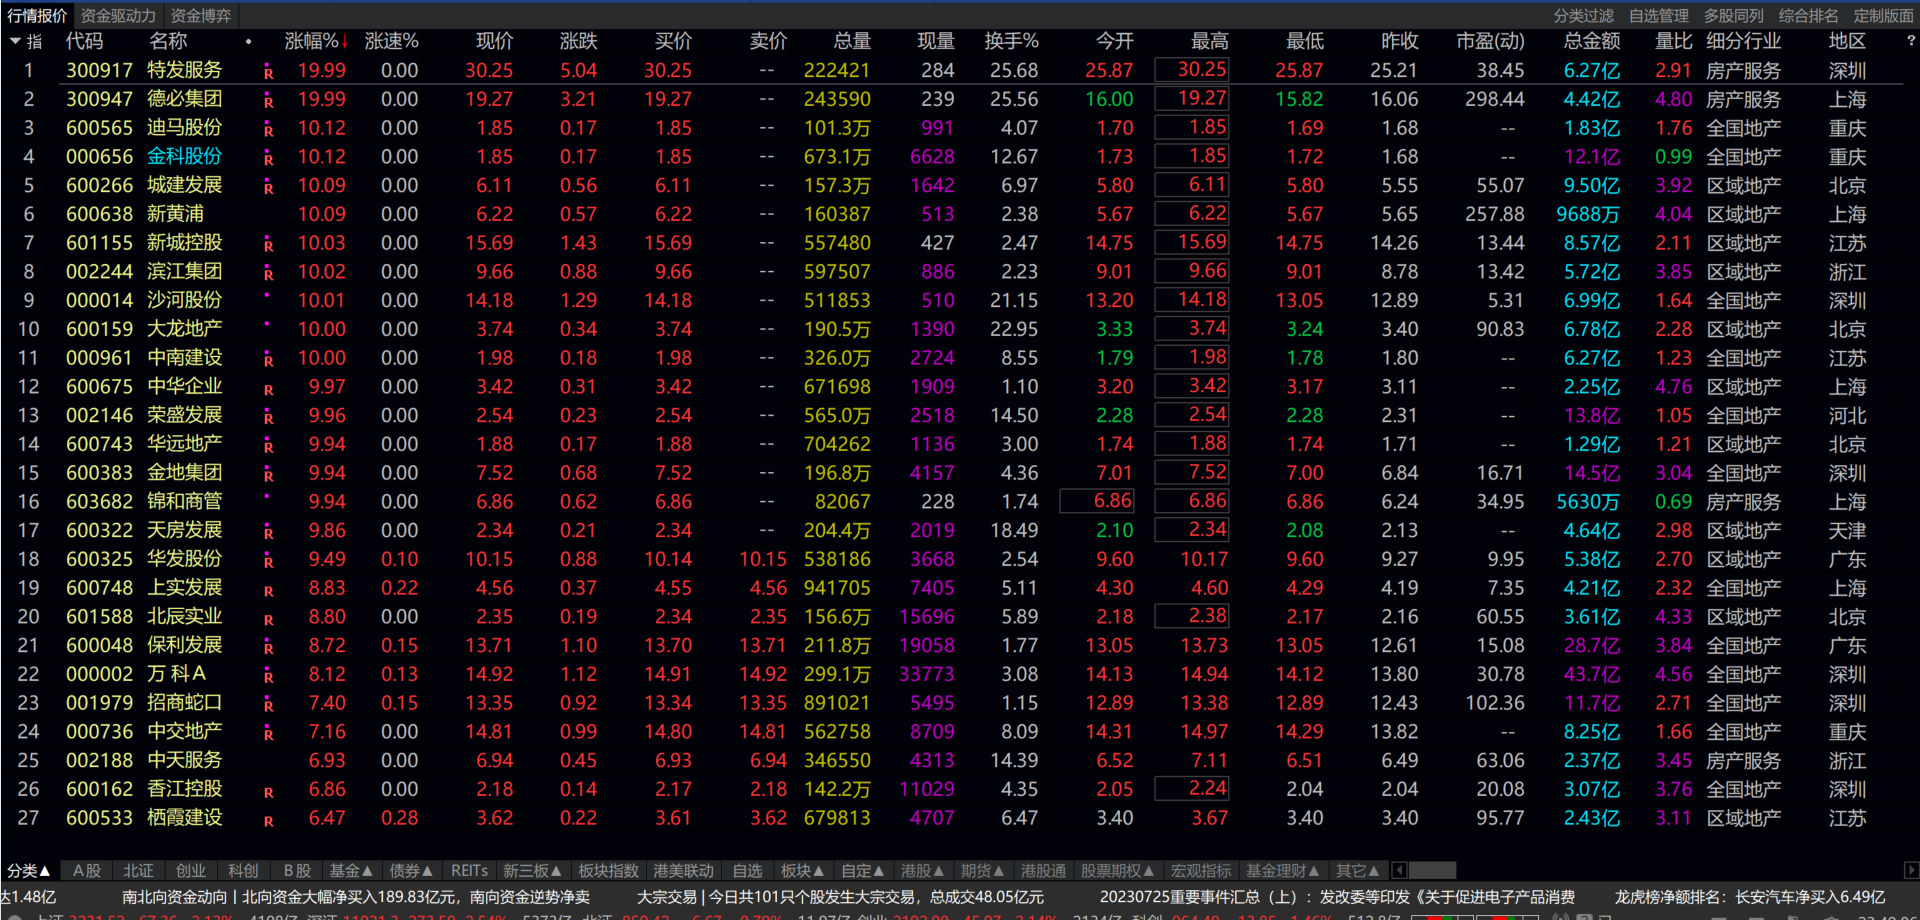Sort by the 总金额 column header
The width and height of the screenshot is (1920, 920).
(x=1592, y=41)
